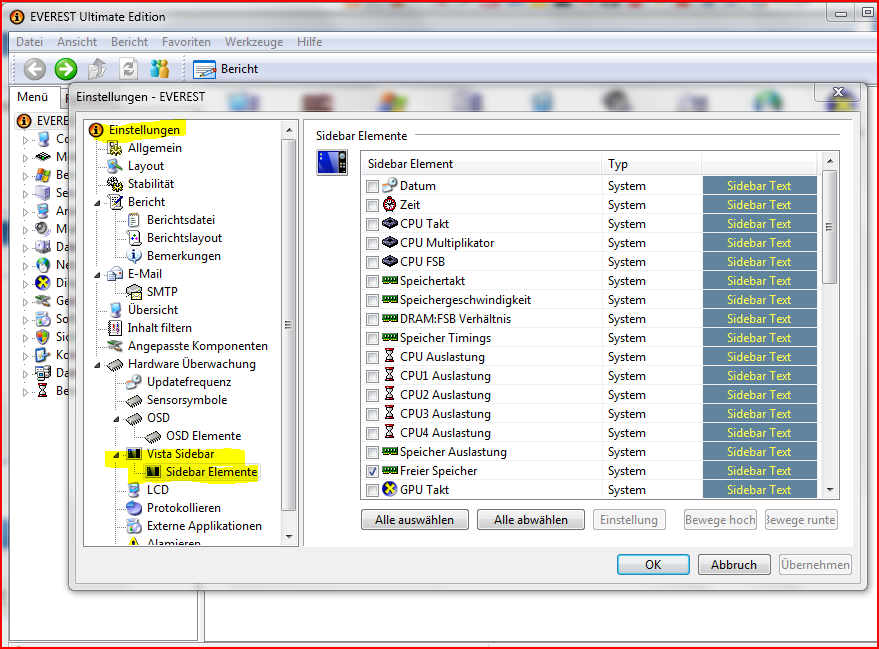Enable the Zeit checkbox
The image size is (879, 649).
point(372,205)
